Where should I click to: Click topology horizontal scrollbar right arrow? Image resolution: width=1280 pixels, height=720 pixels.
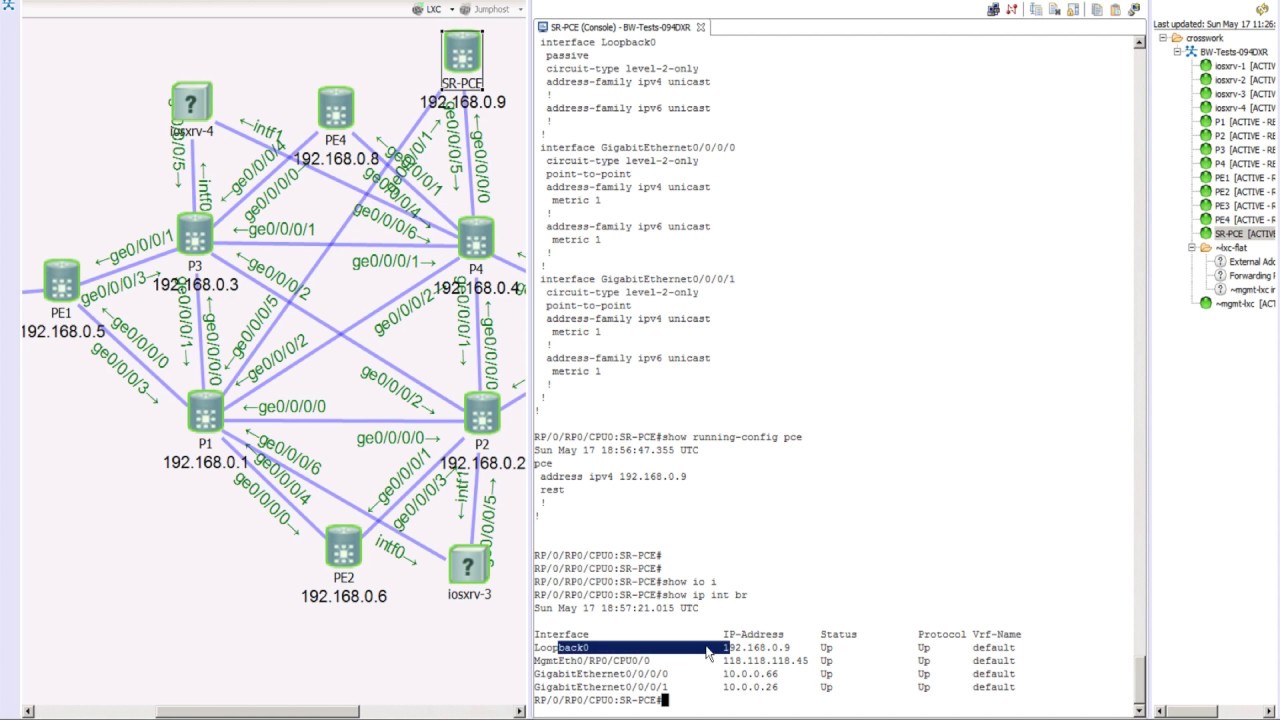[x=520, y=712]
